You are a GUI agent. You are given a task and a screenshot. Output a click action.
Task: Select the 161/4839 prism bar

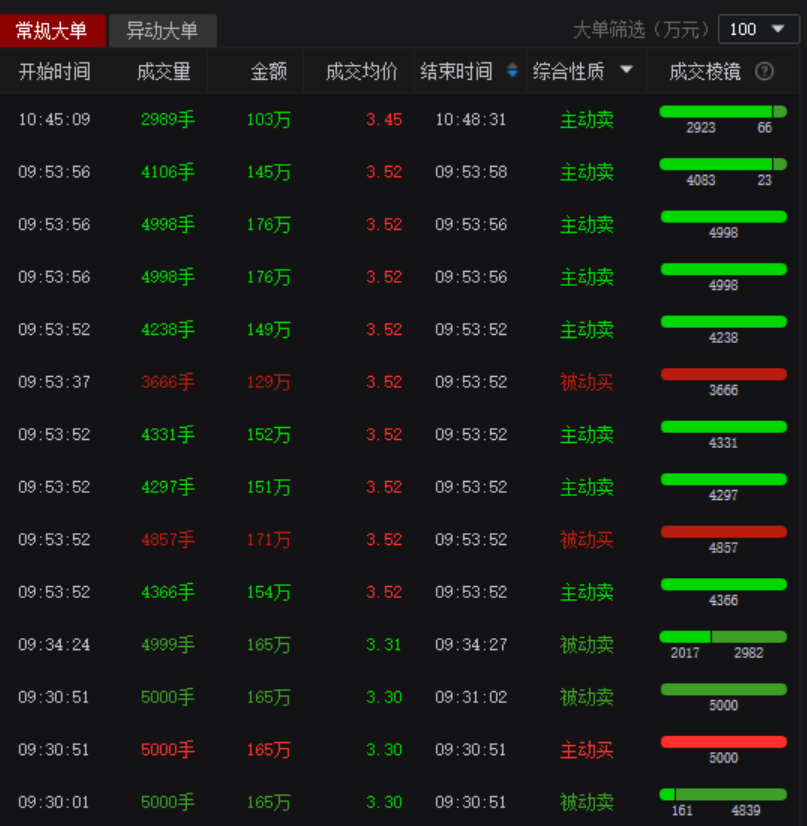(723, 794)
